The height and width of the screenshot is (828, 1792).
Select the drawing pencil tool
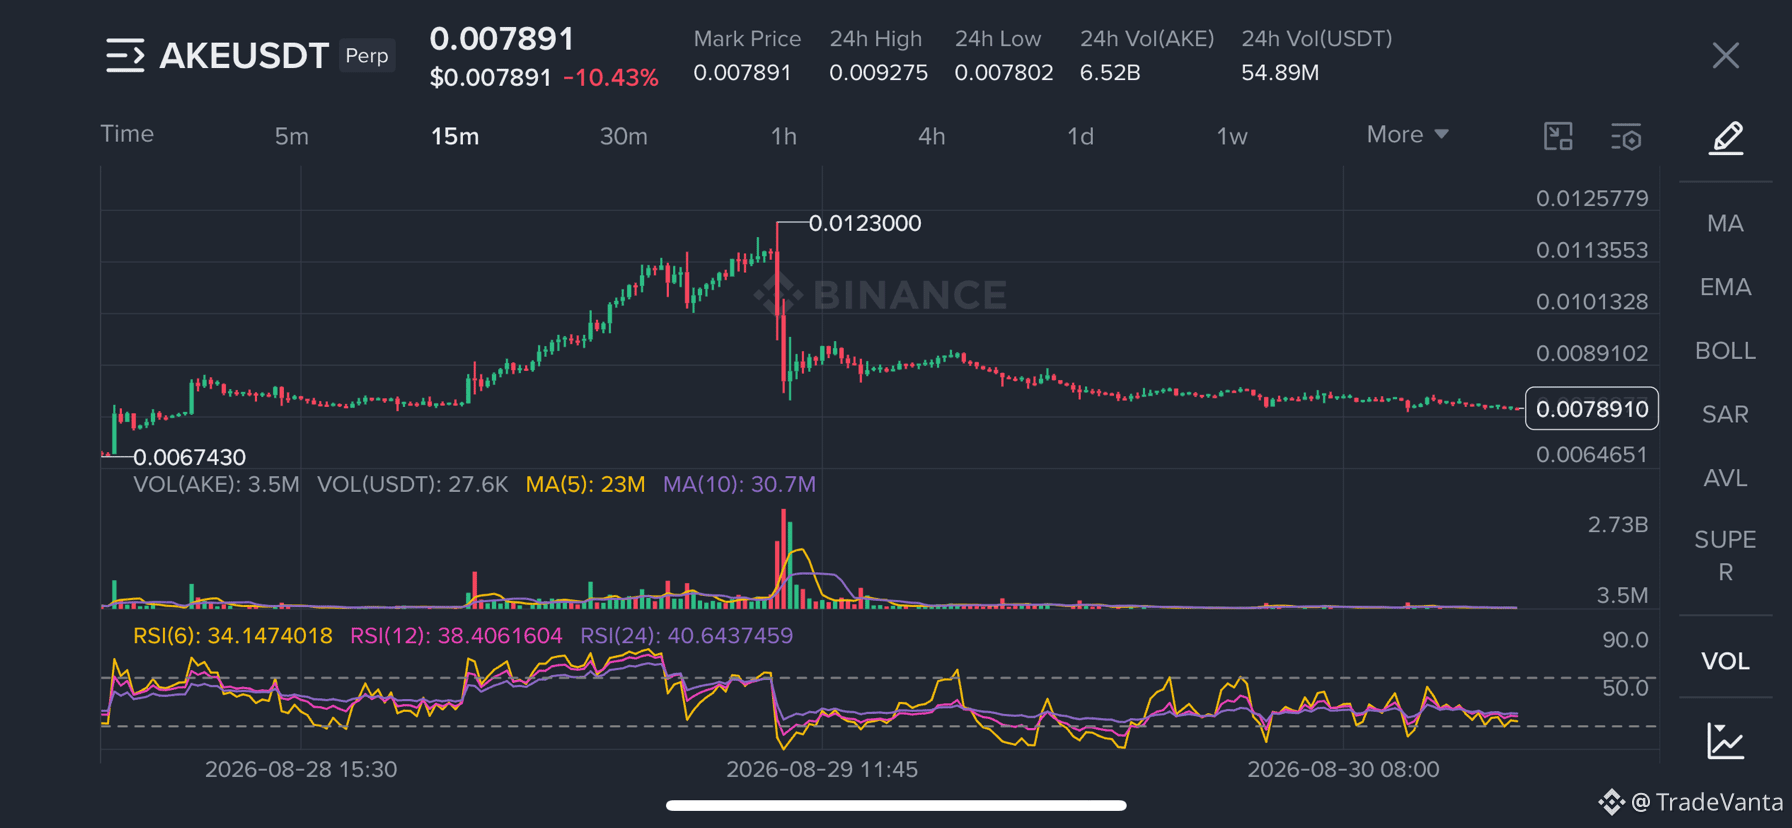tap(1726, 137)
